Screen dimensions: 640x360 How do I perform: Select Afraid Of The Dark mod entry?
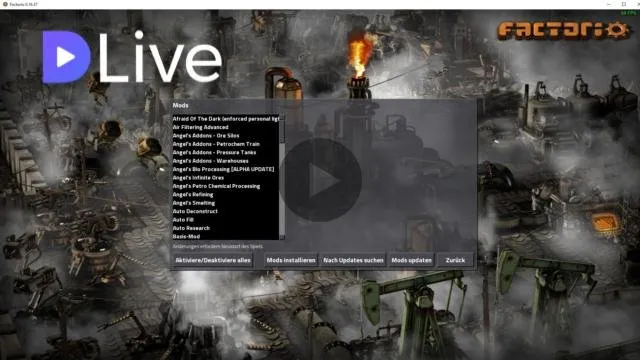click(226, 119)
